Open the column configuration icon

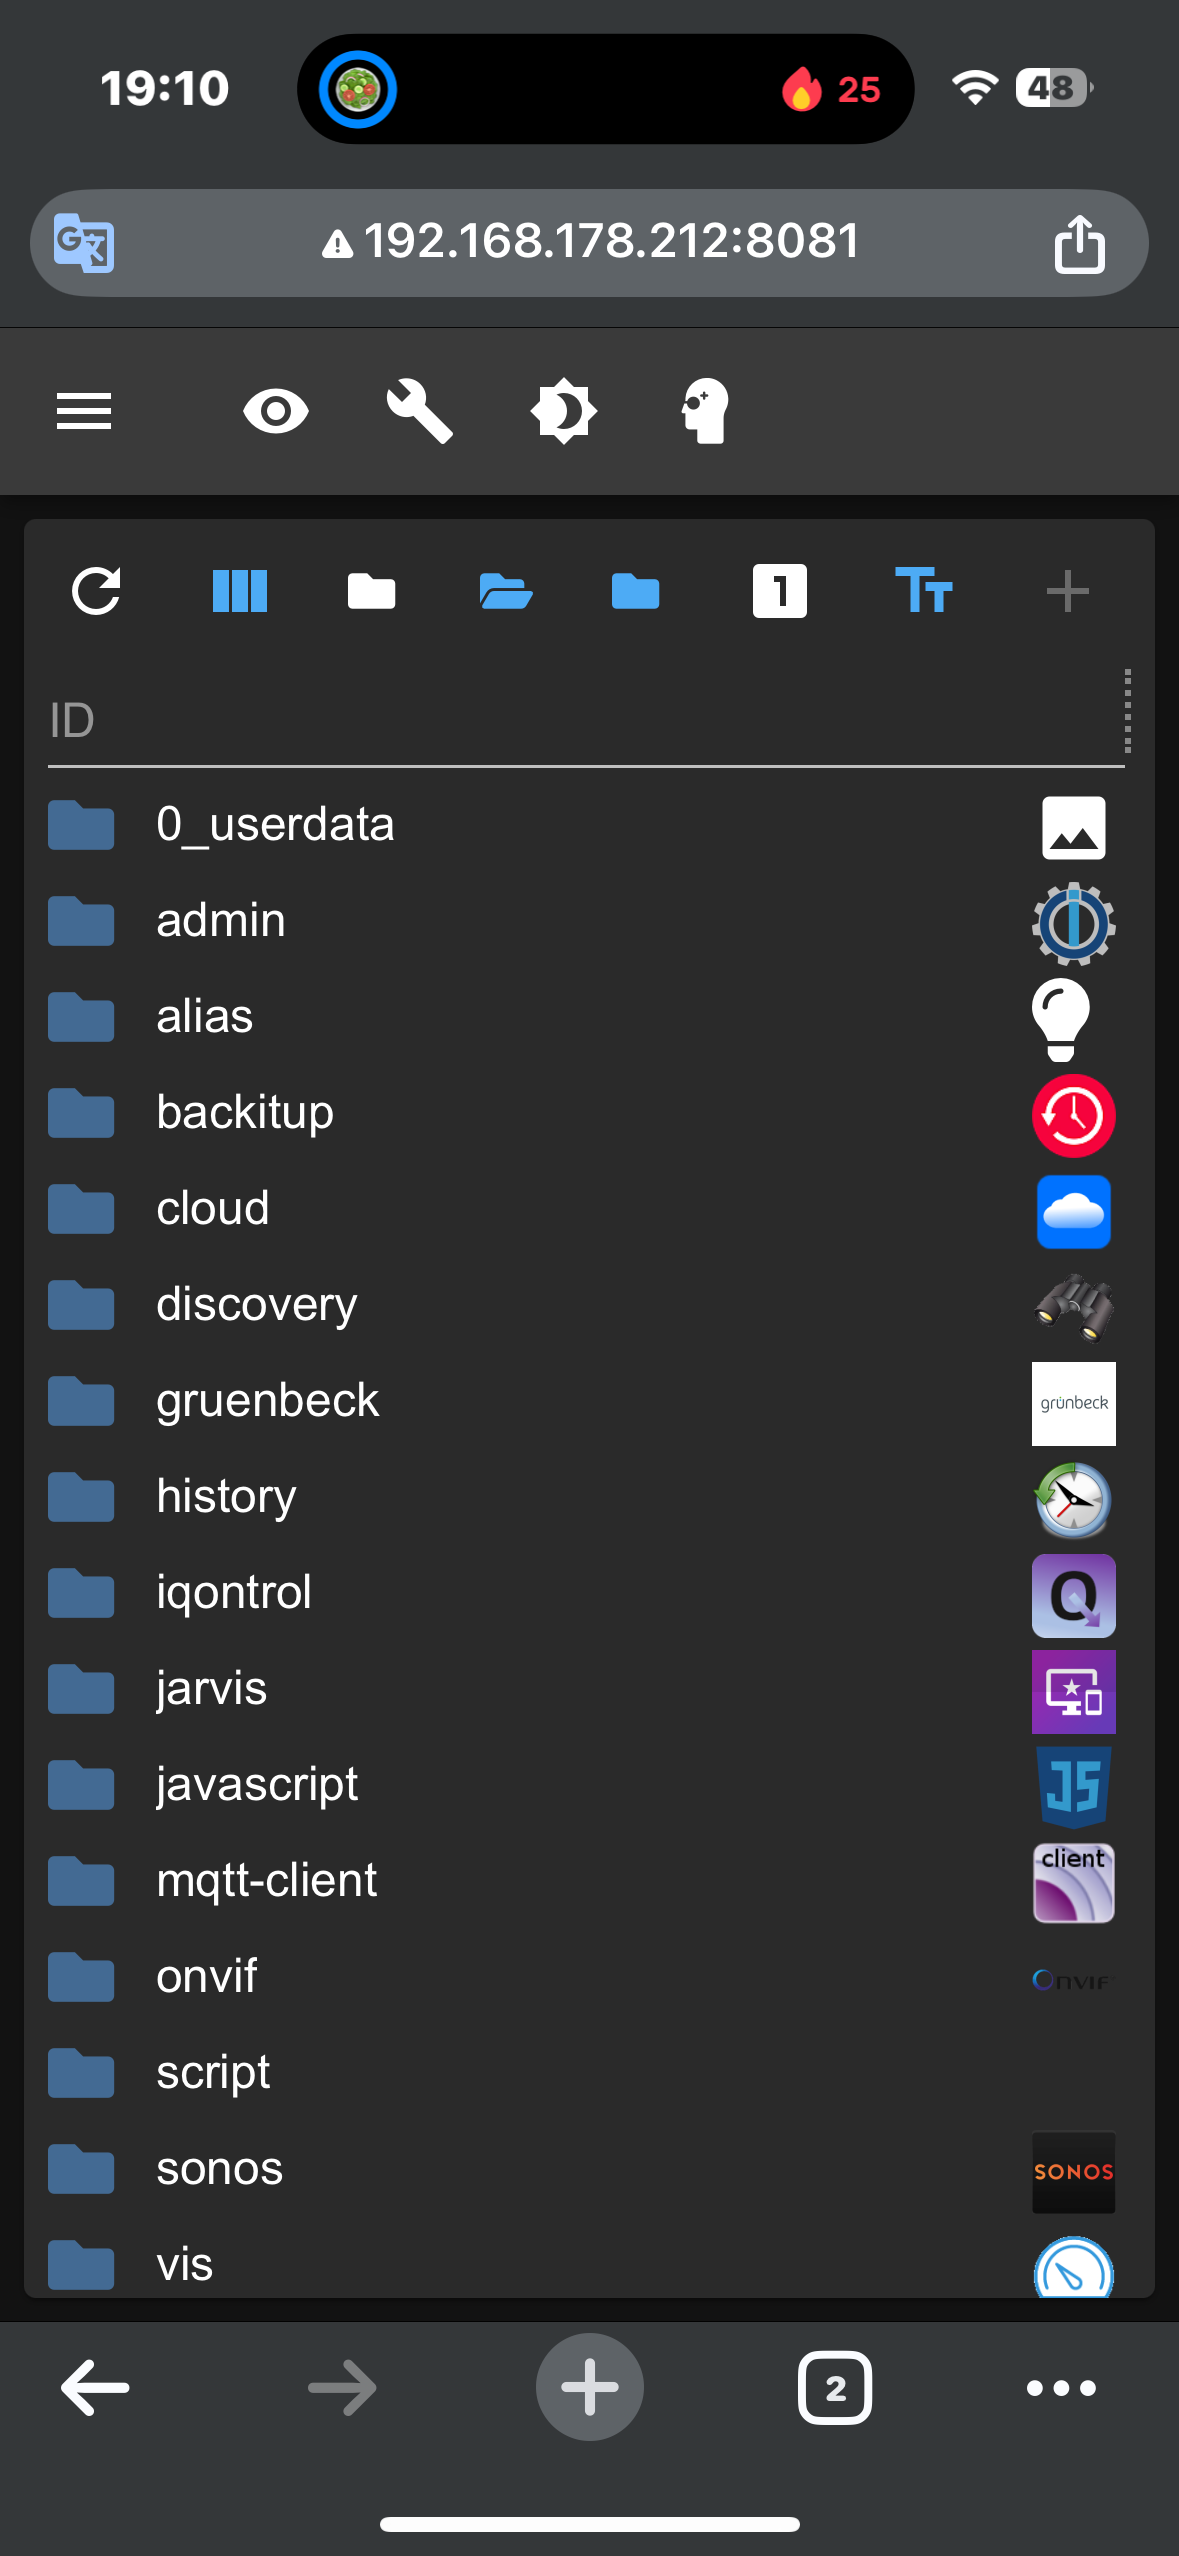tap(240, 591)
